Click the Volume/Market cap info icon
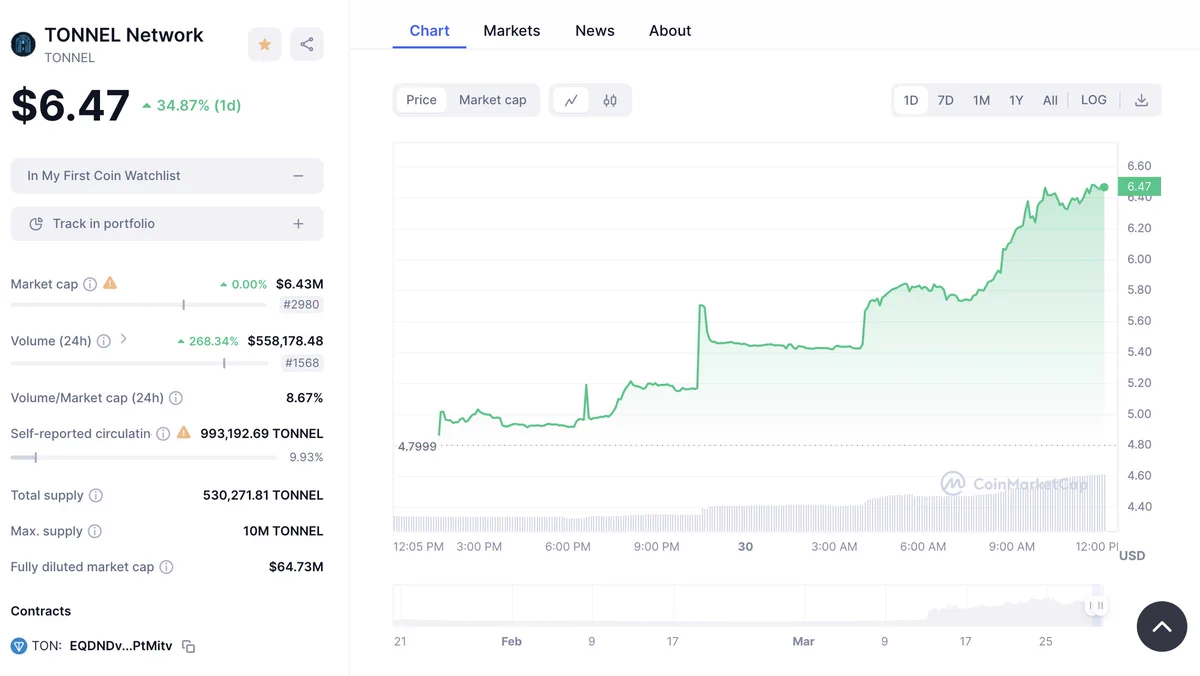Screen dimensions: 1200x676 point(176,398)
